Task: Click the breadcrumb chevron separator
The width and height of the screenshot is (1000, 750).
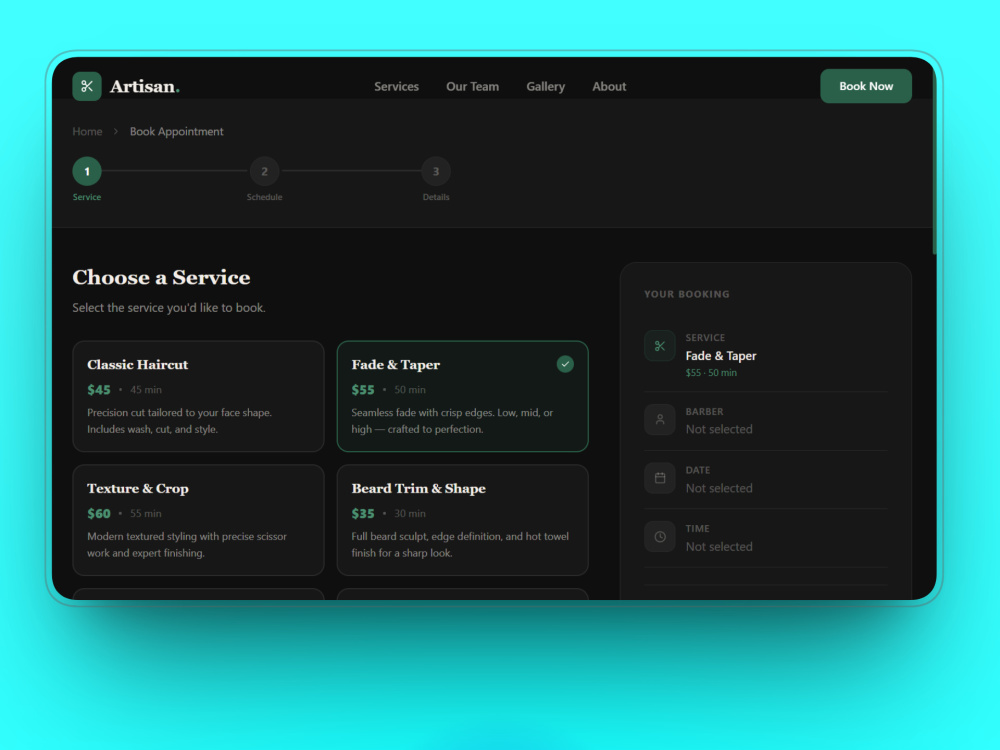Action: (x=116, y=131)
